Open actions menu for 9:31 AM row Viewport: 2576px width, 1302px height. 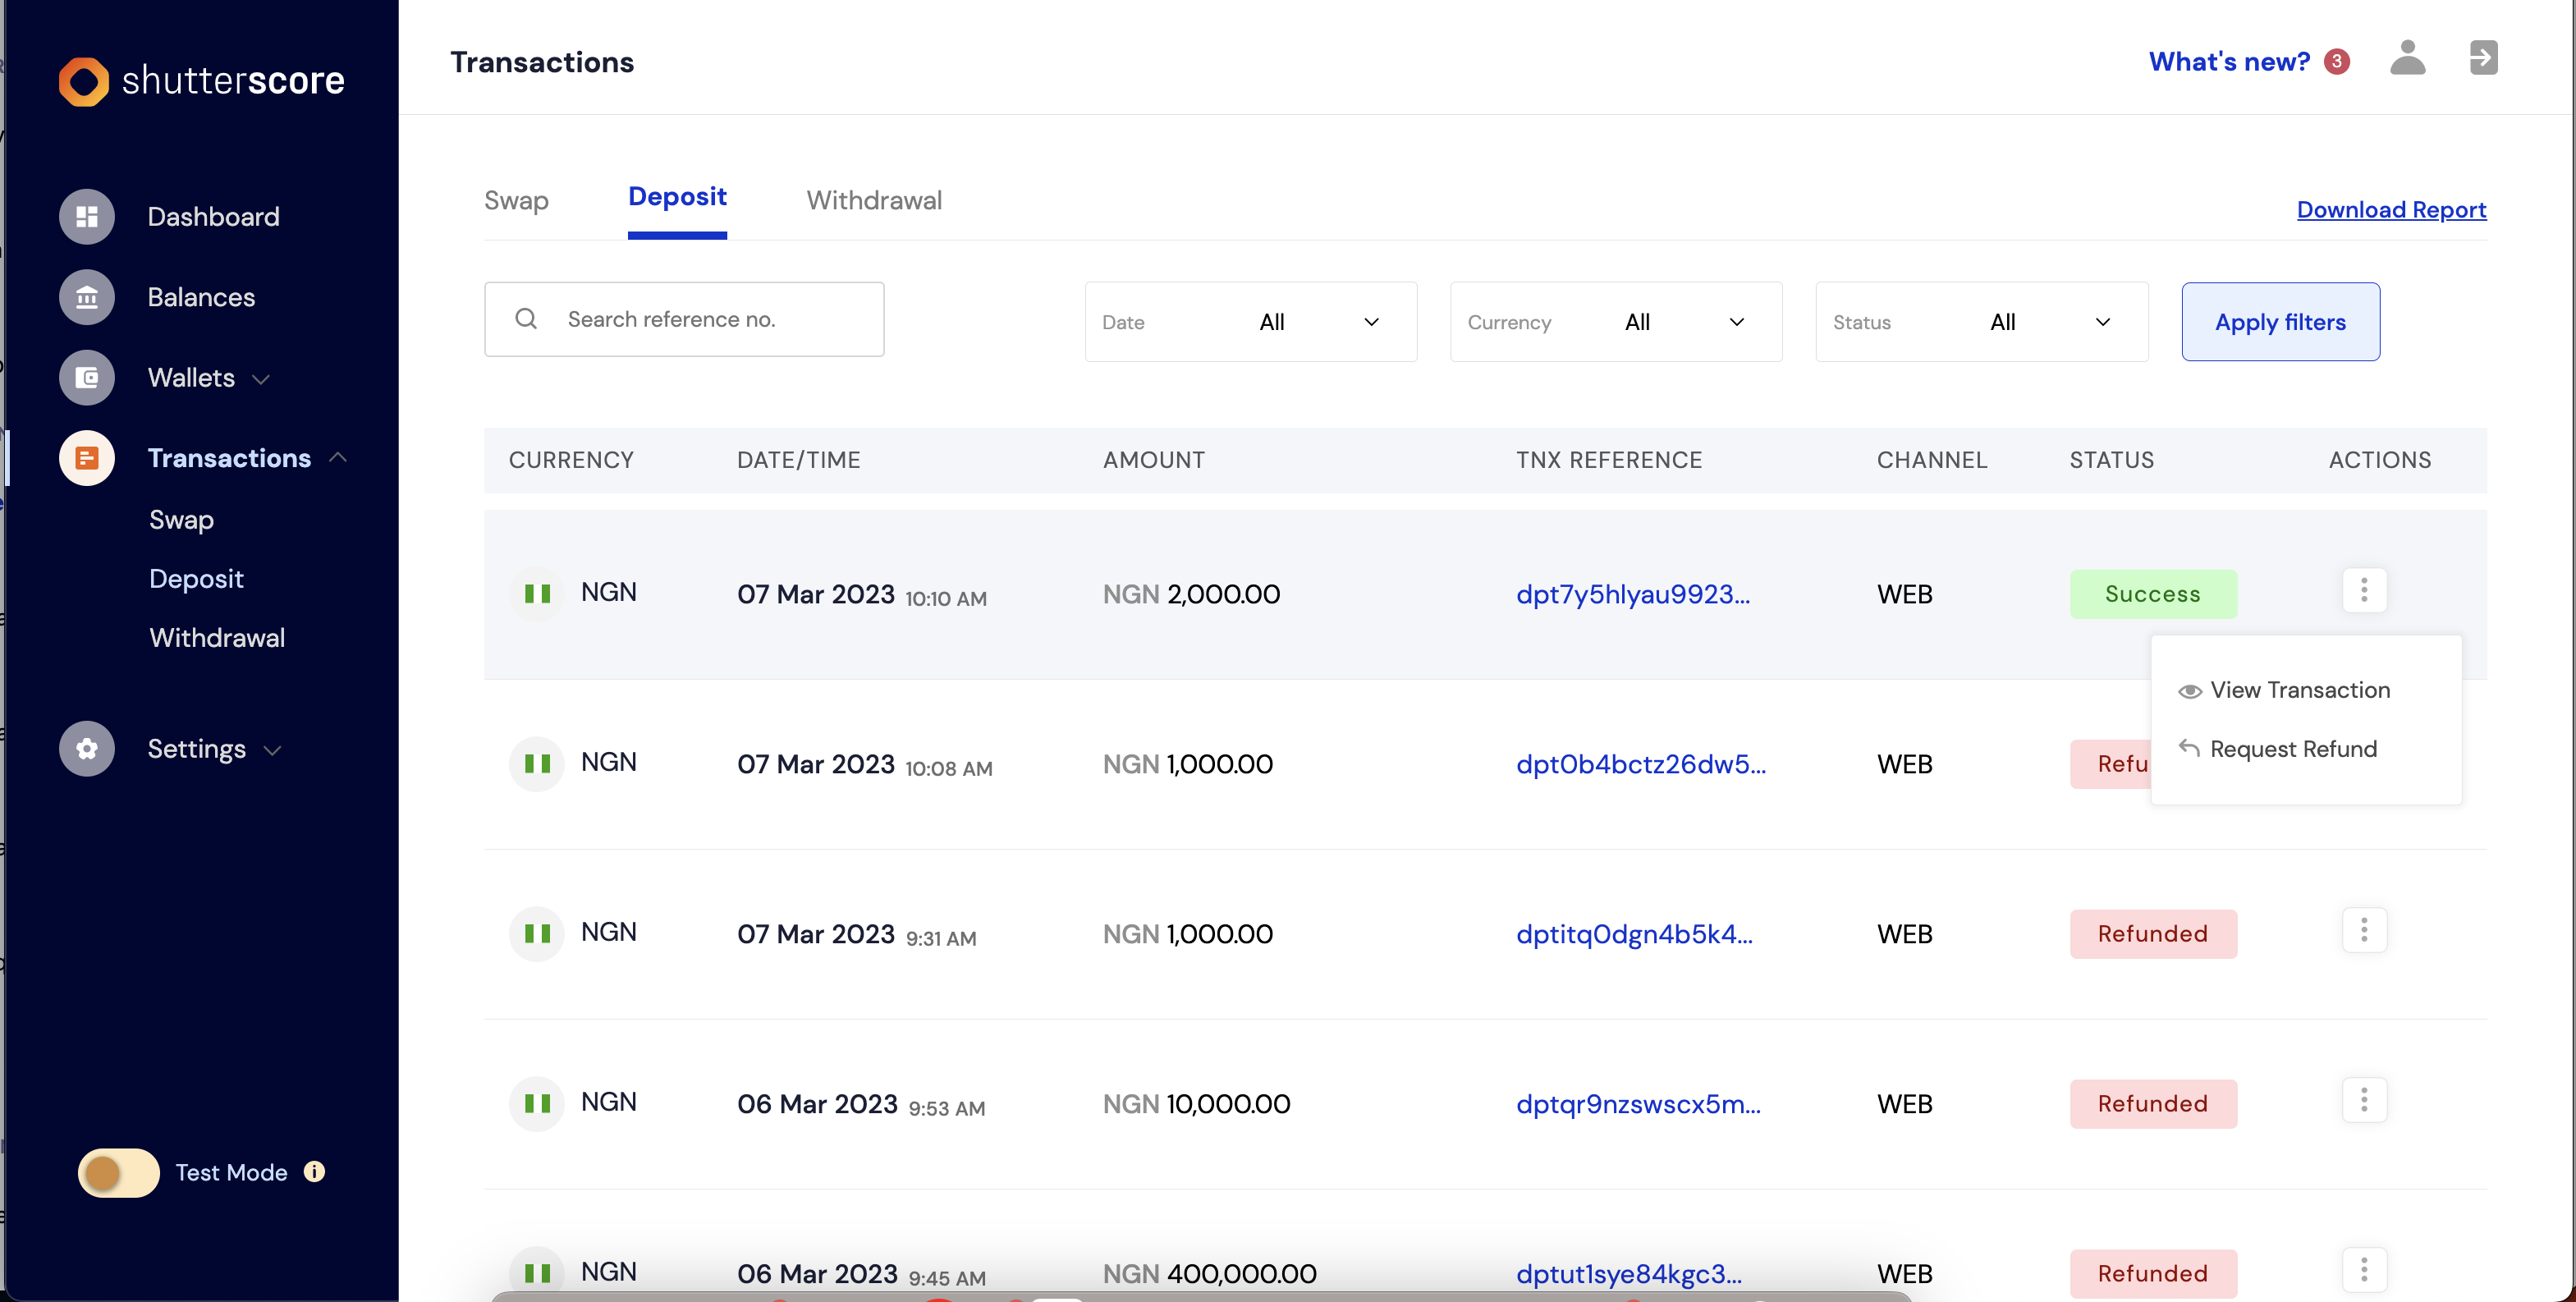(x=2364, y=931)
